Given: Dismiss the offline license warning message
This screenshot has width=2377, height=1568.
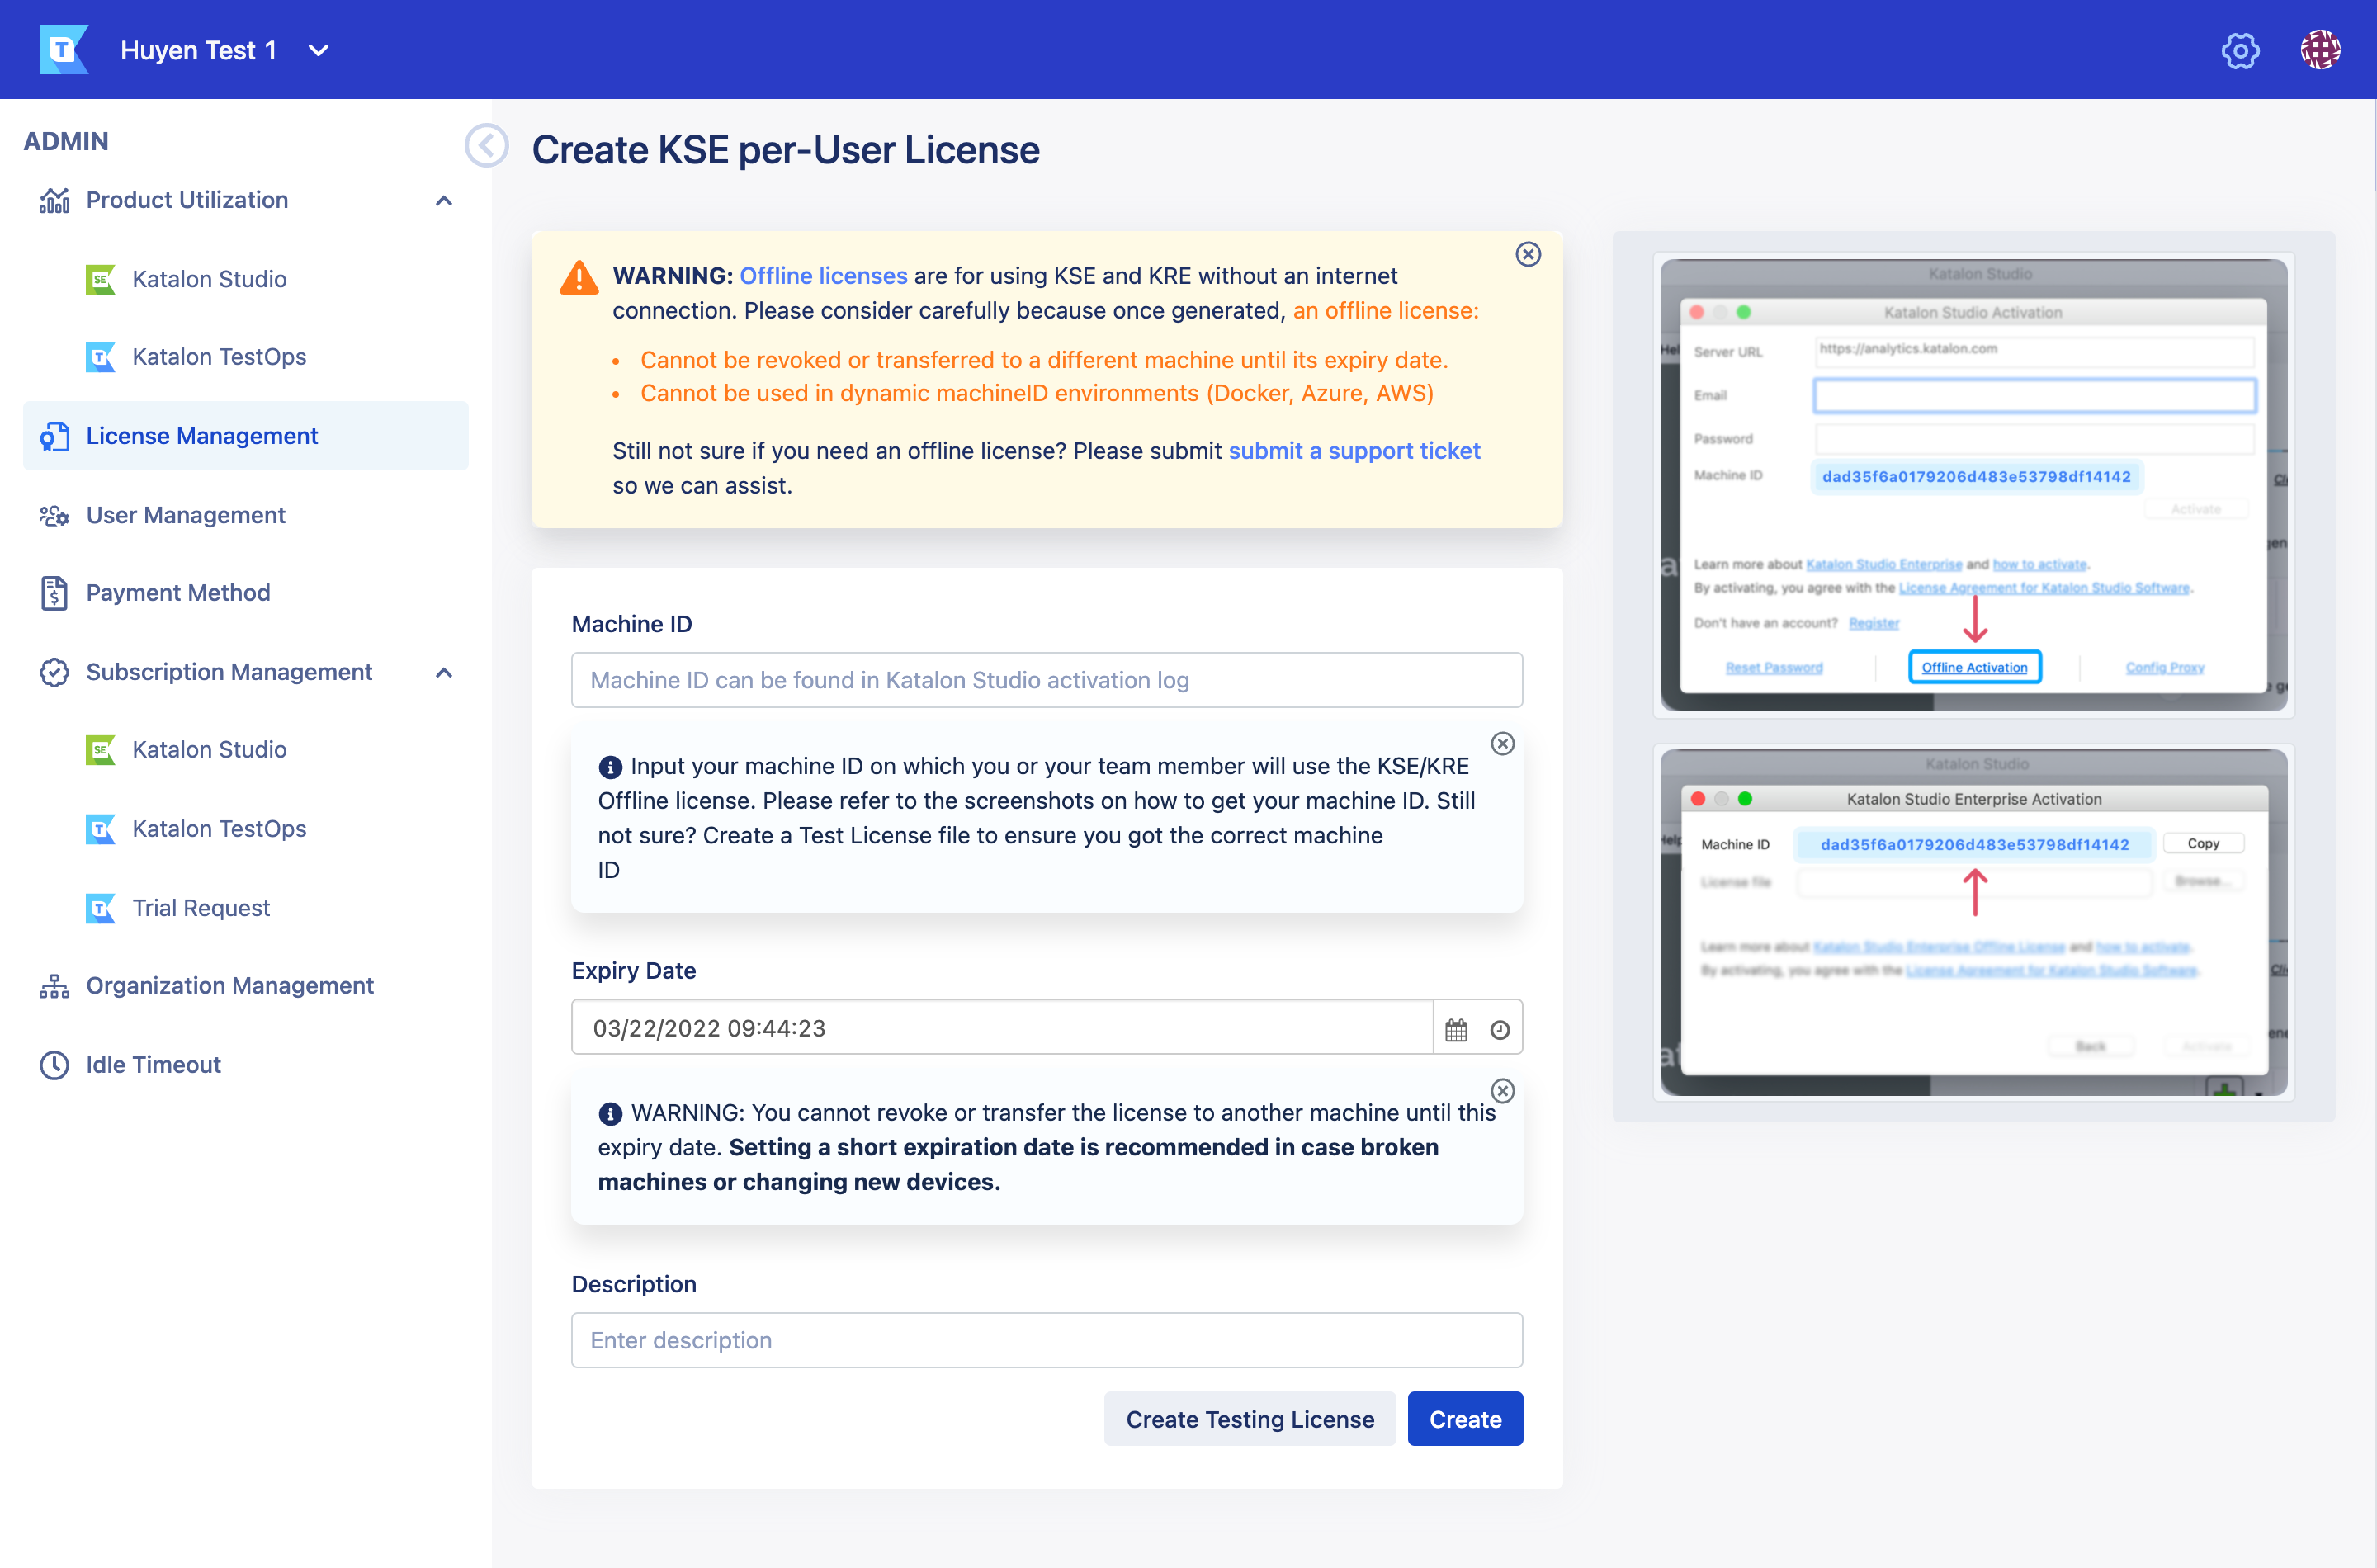Looking at the screenshot, I should [1524, 252].
